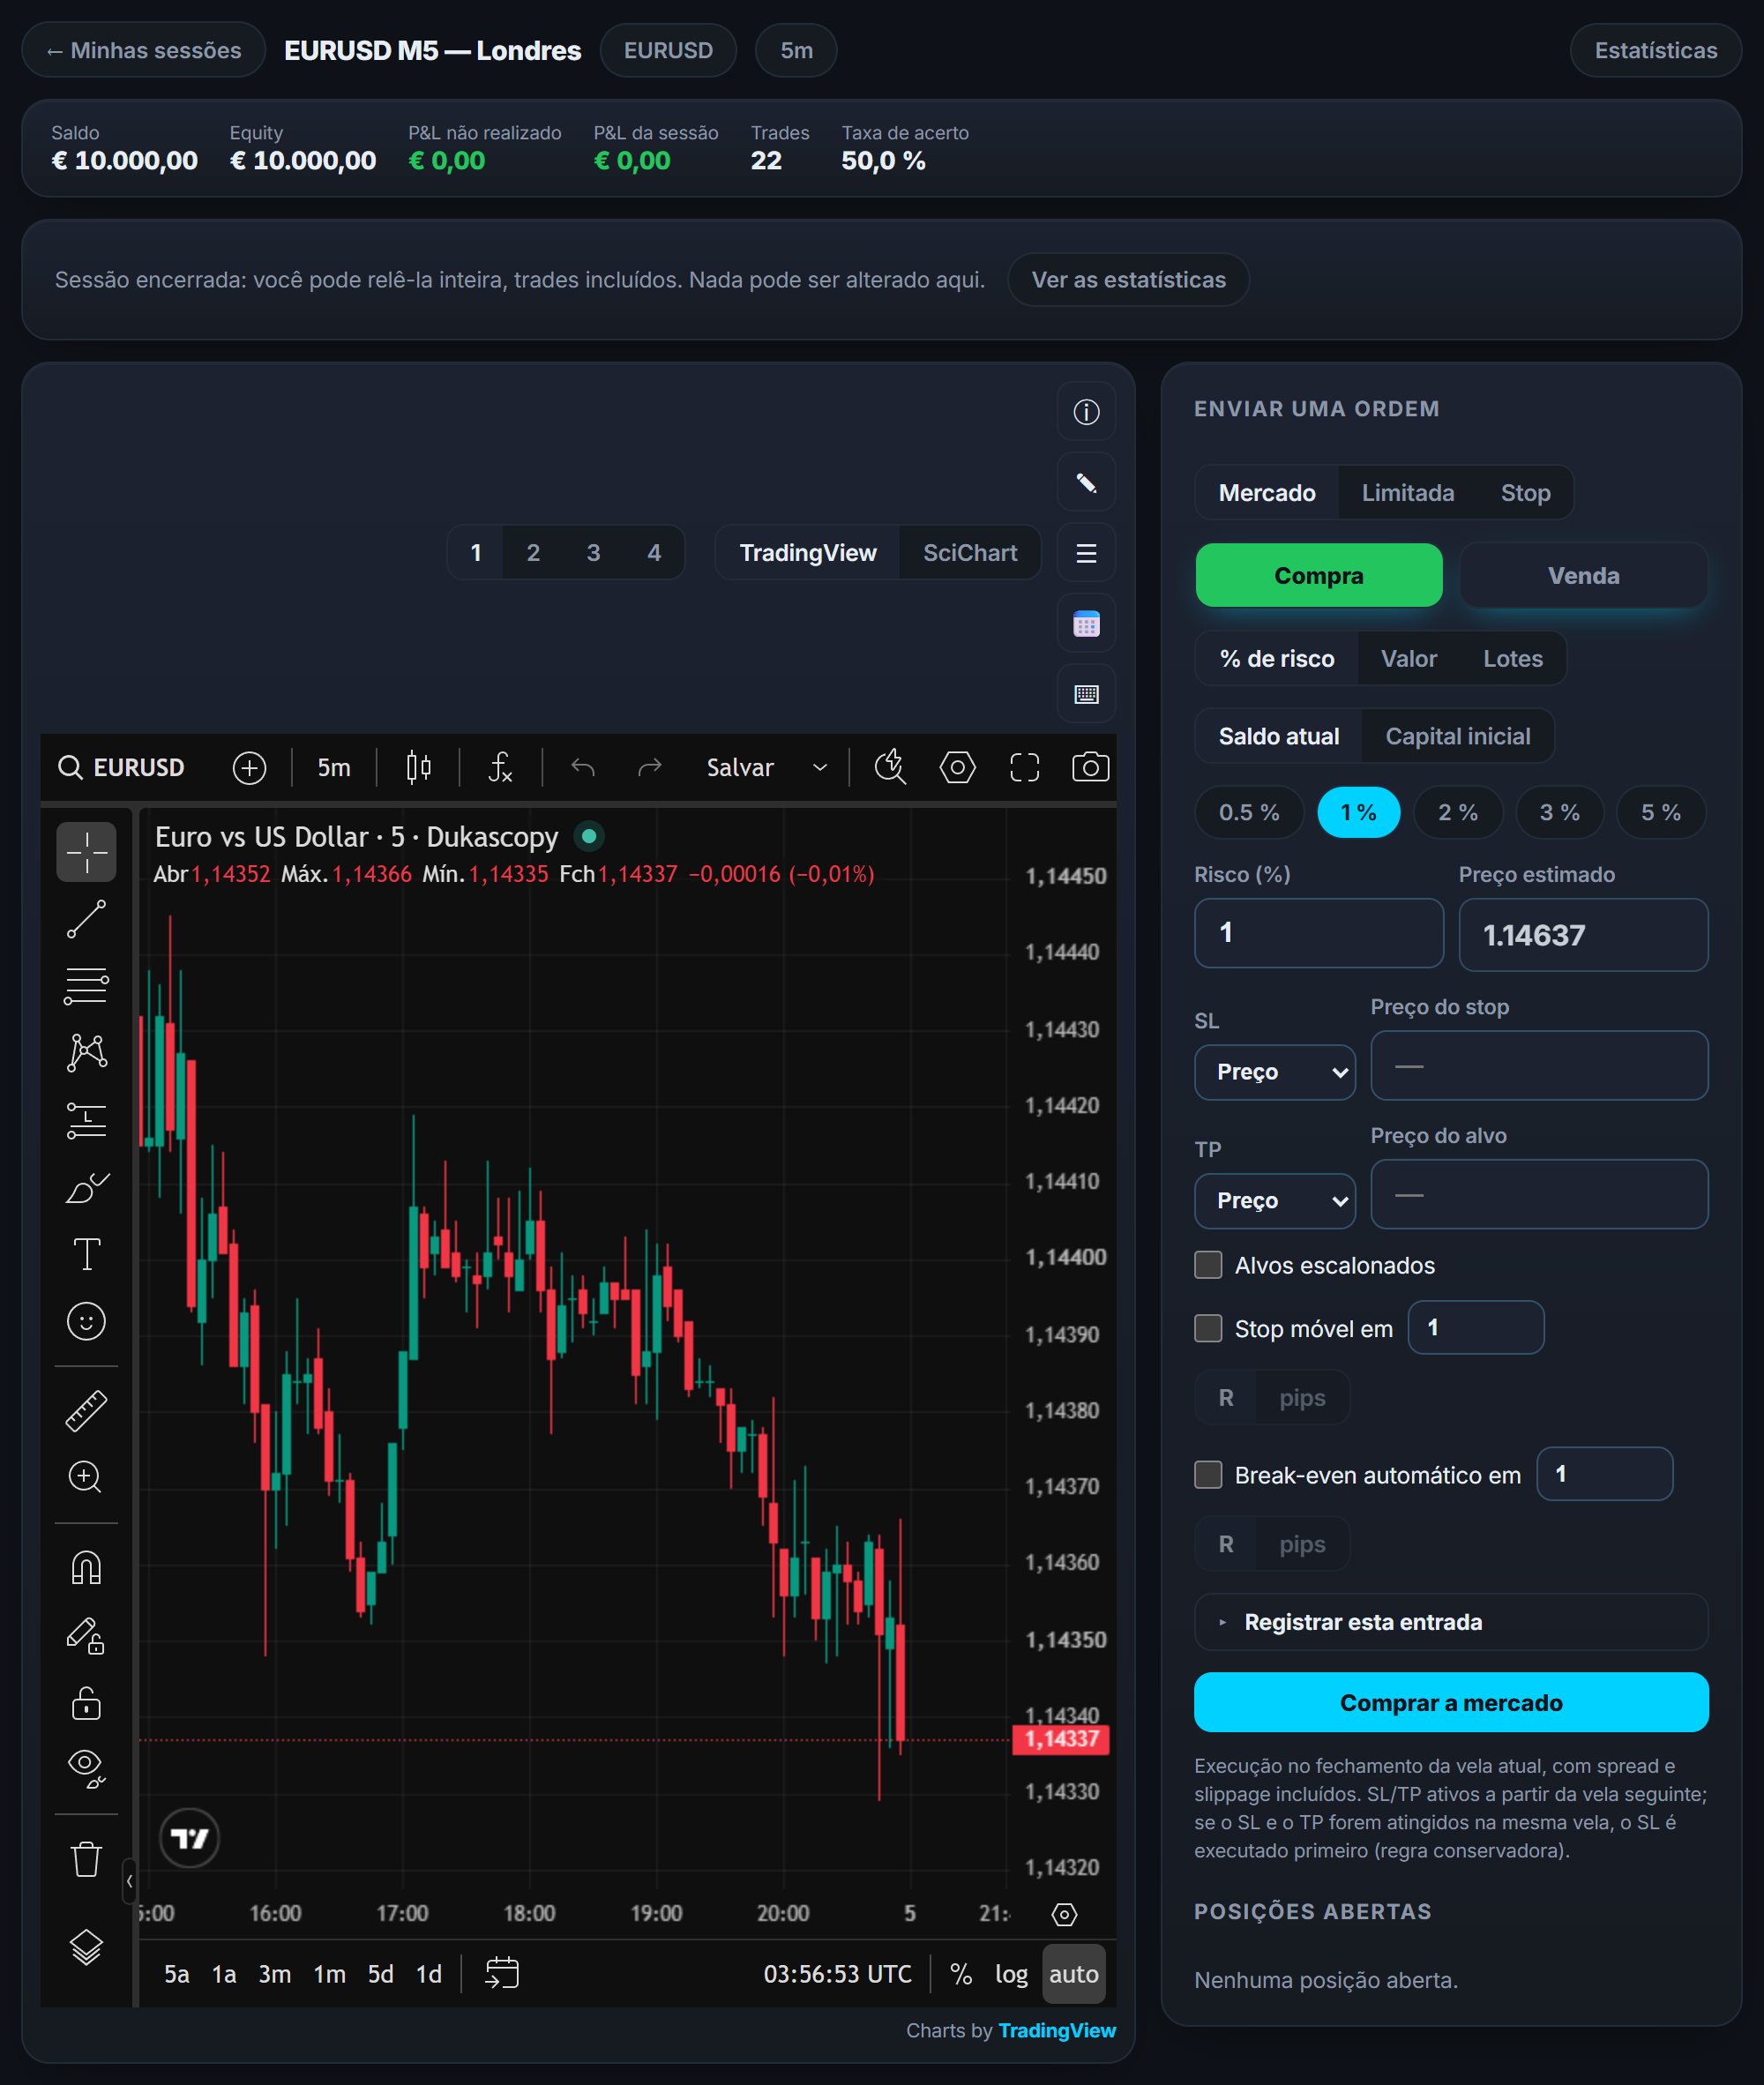This screenshot has width=1764, height=2085.
Task: Add symbol to compare with plus icon
Action: [x=249, y=768]
